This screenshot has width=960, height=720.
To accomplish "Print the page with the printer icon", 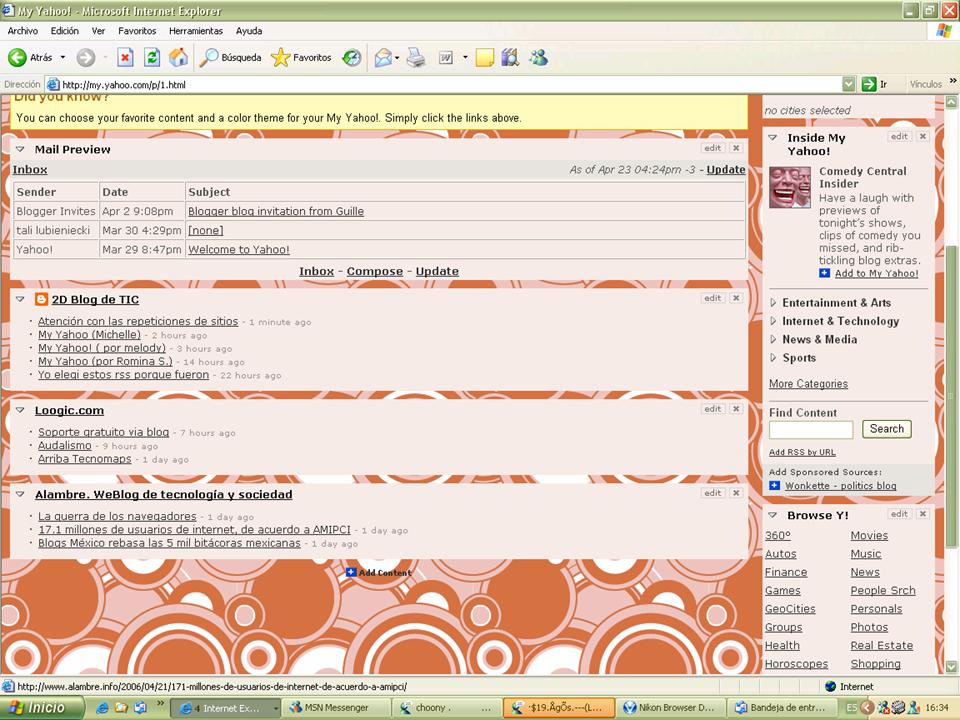I will coord(416,58).
